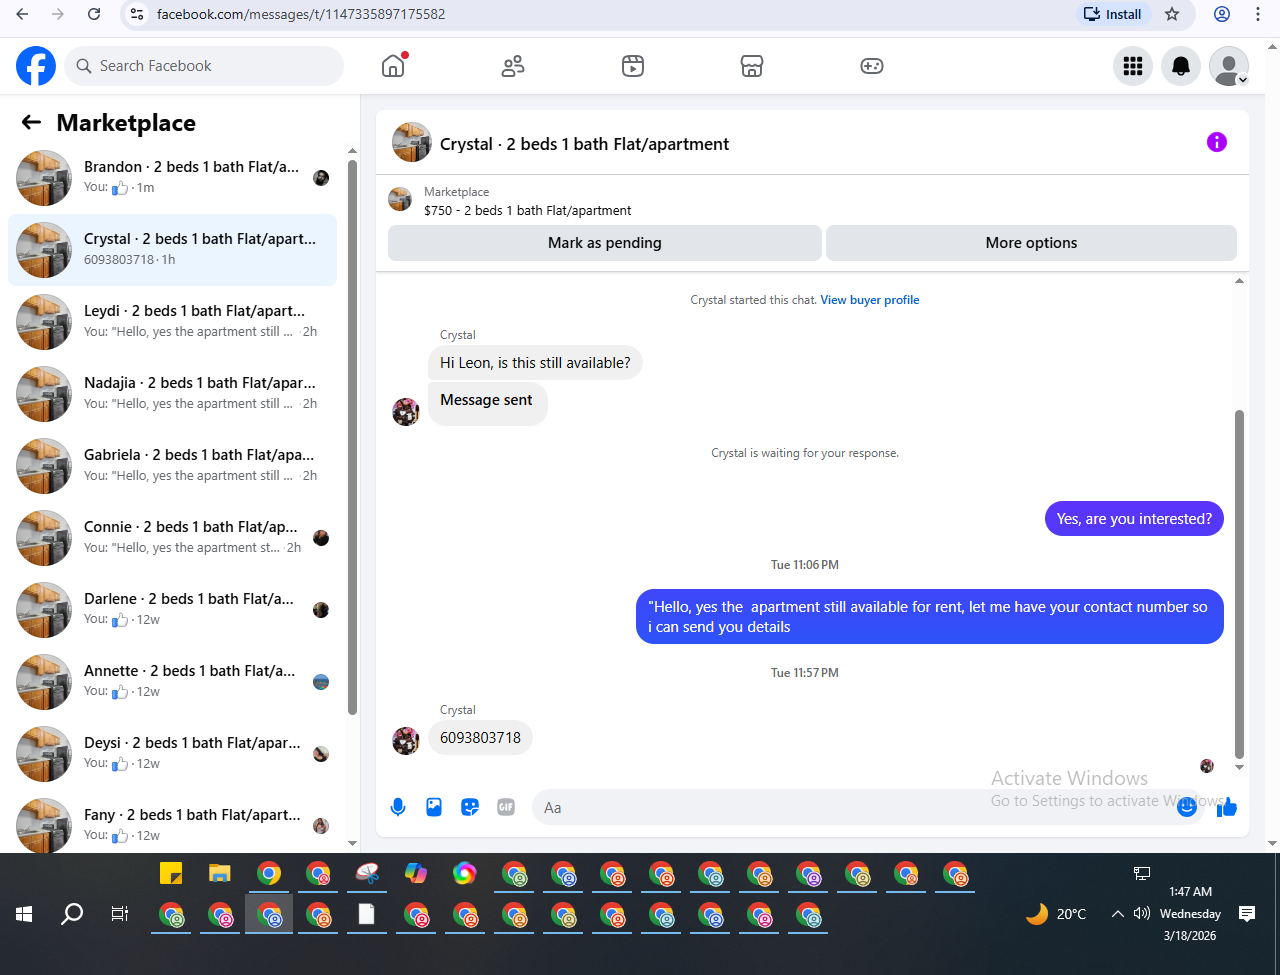The height and width of the screenshot is (975, 1280).
Task: Show hidden system tray icons
Action: point(1118,913)
